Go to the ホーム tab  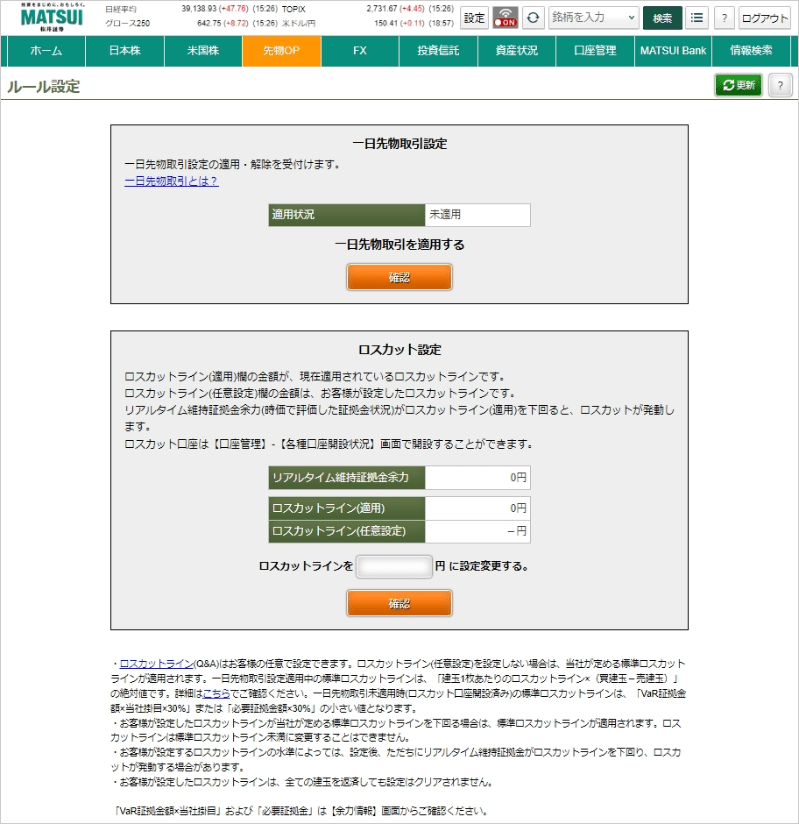(46, 51)
